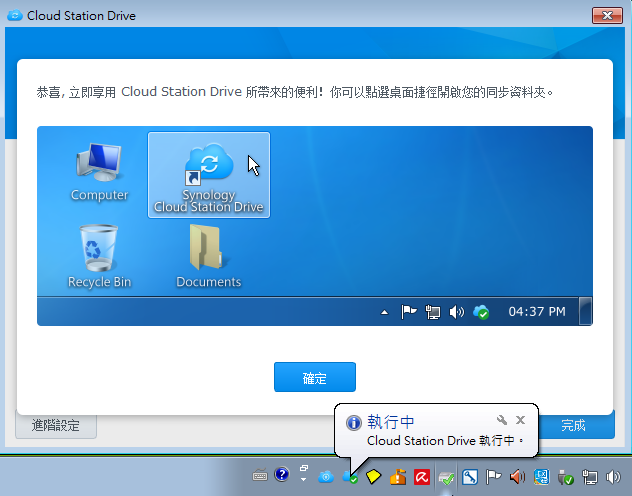
Task: Click the Computer icon in the illustration
Action: (99, 172)
